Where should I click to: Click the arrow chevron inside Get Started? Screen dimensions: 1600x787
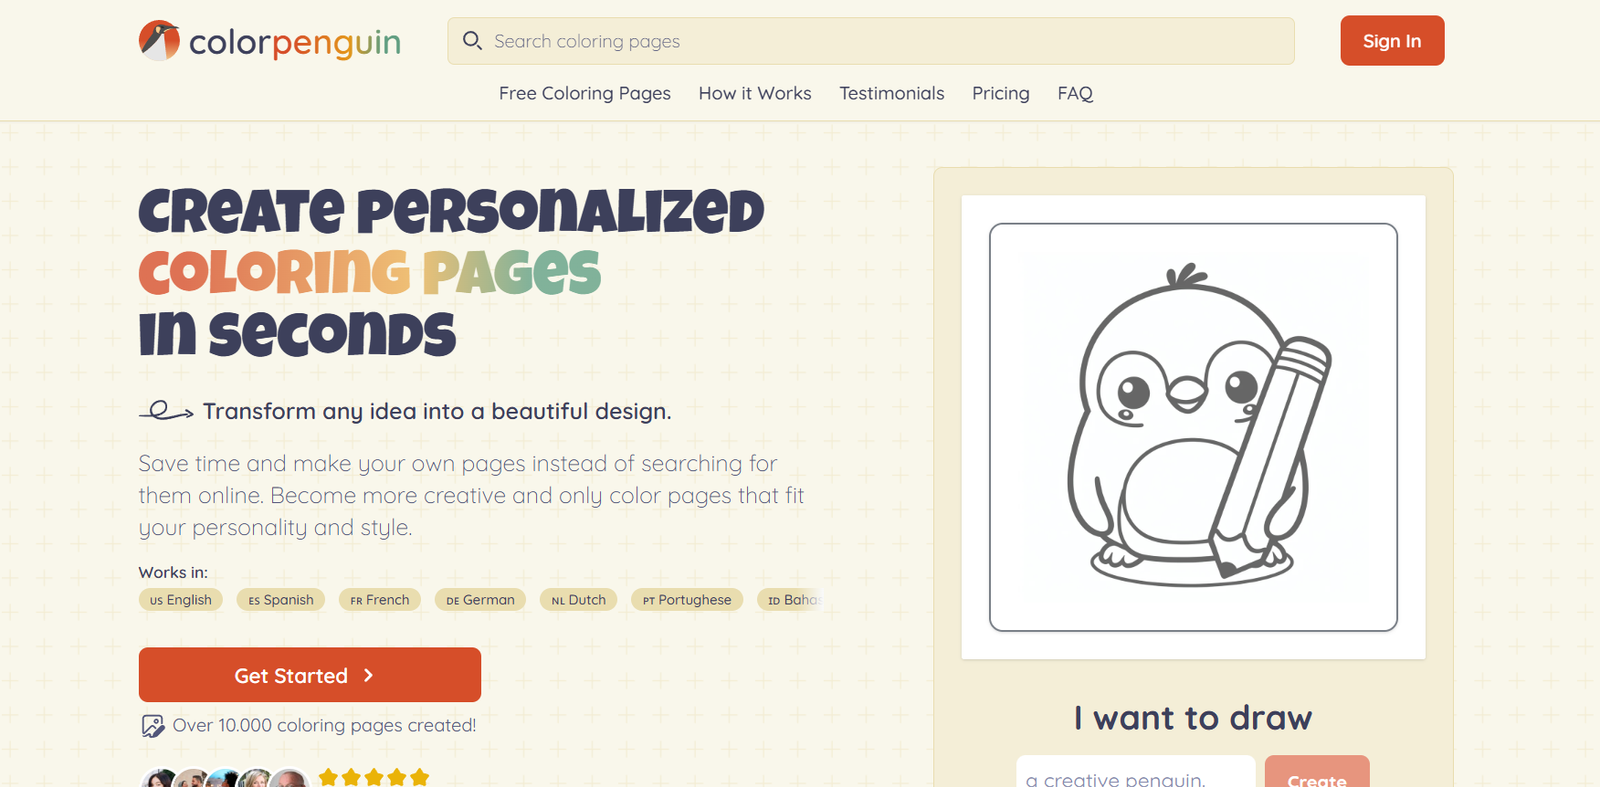pos(369,676)
